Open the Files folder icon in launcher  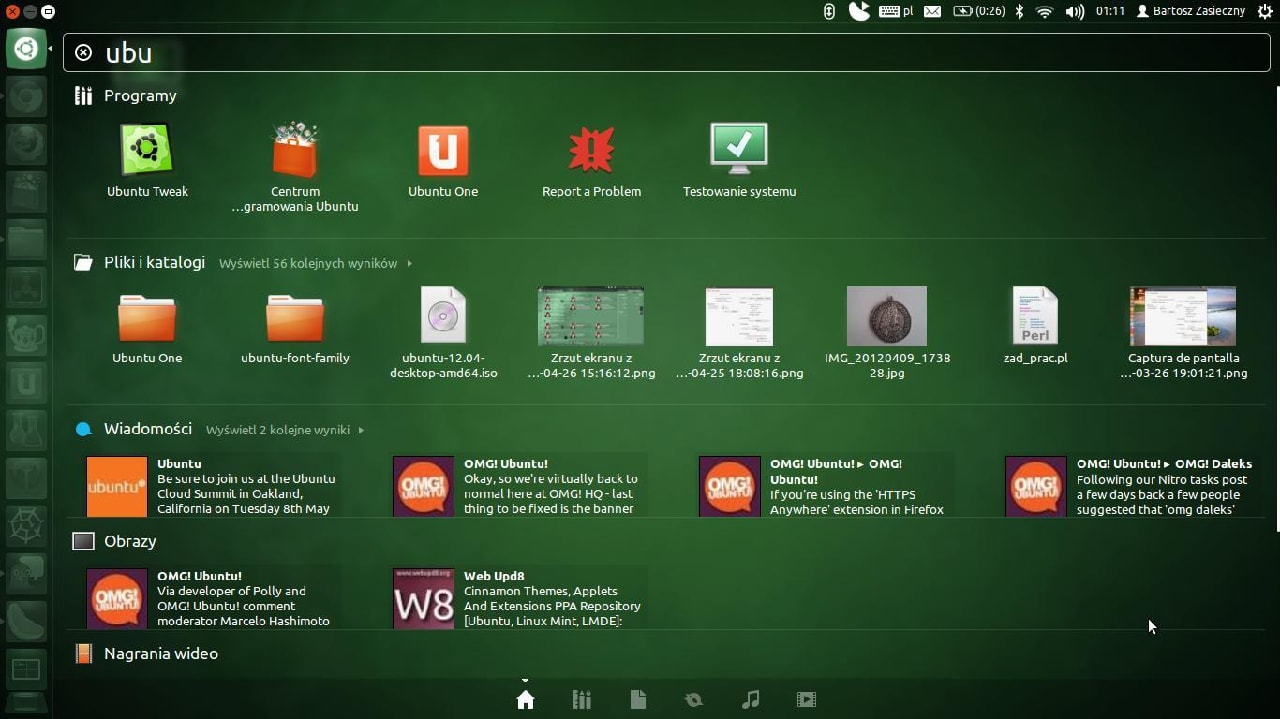(26, 240)
